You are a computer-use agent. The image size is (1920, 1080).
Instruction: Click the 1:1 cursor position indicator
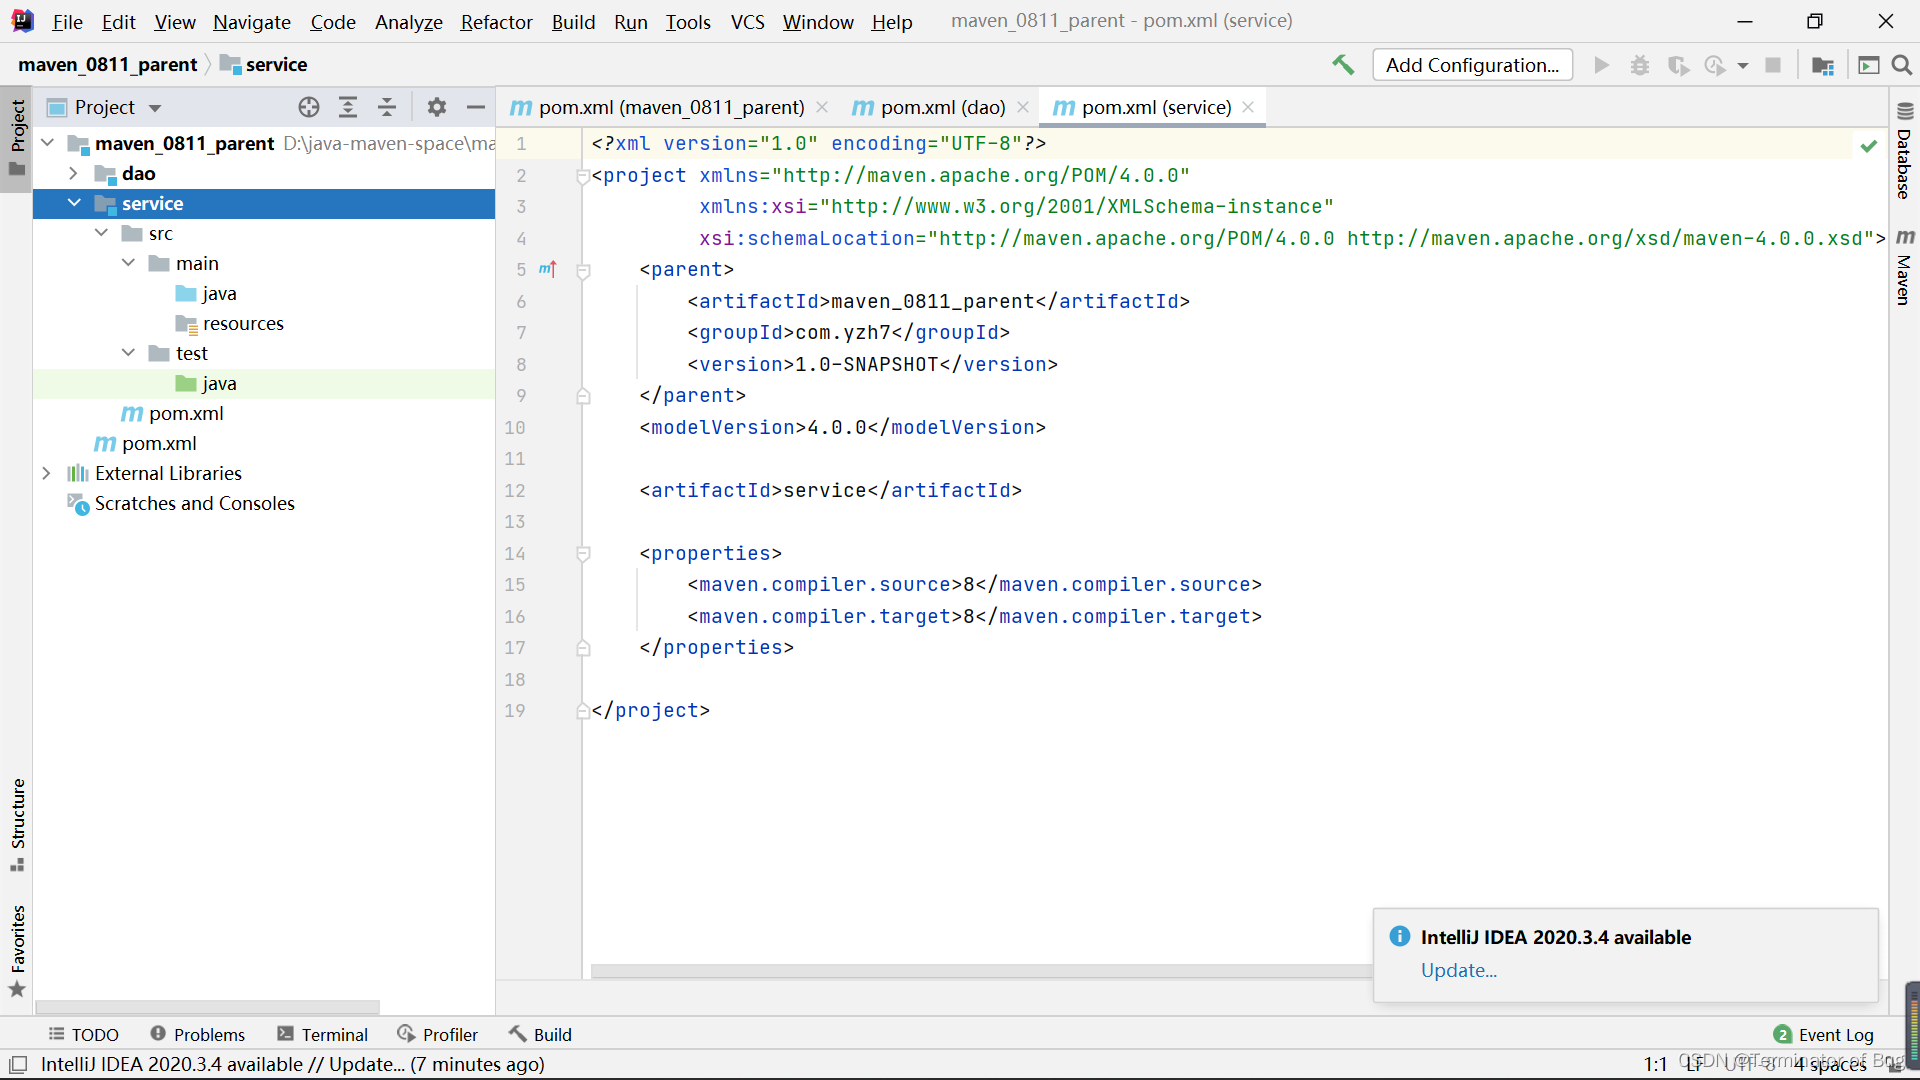pos(1655,1064)
